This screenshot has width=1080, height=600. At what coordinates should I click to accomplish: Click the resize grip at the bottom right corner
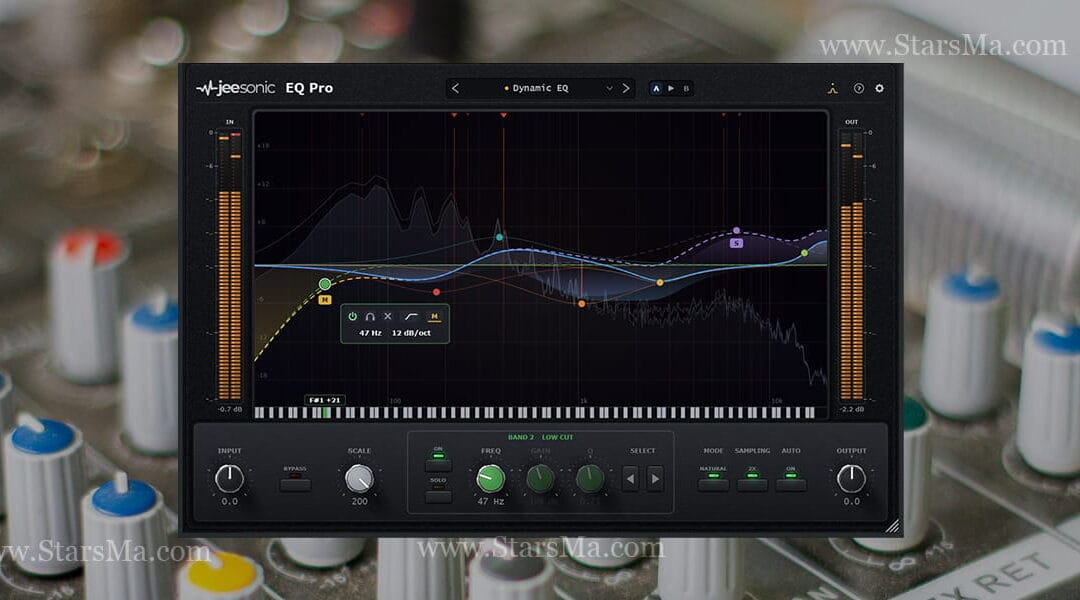coord(892,526)
